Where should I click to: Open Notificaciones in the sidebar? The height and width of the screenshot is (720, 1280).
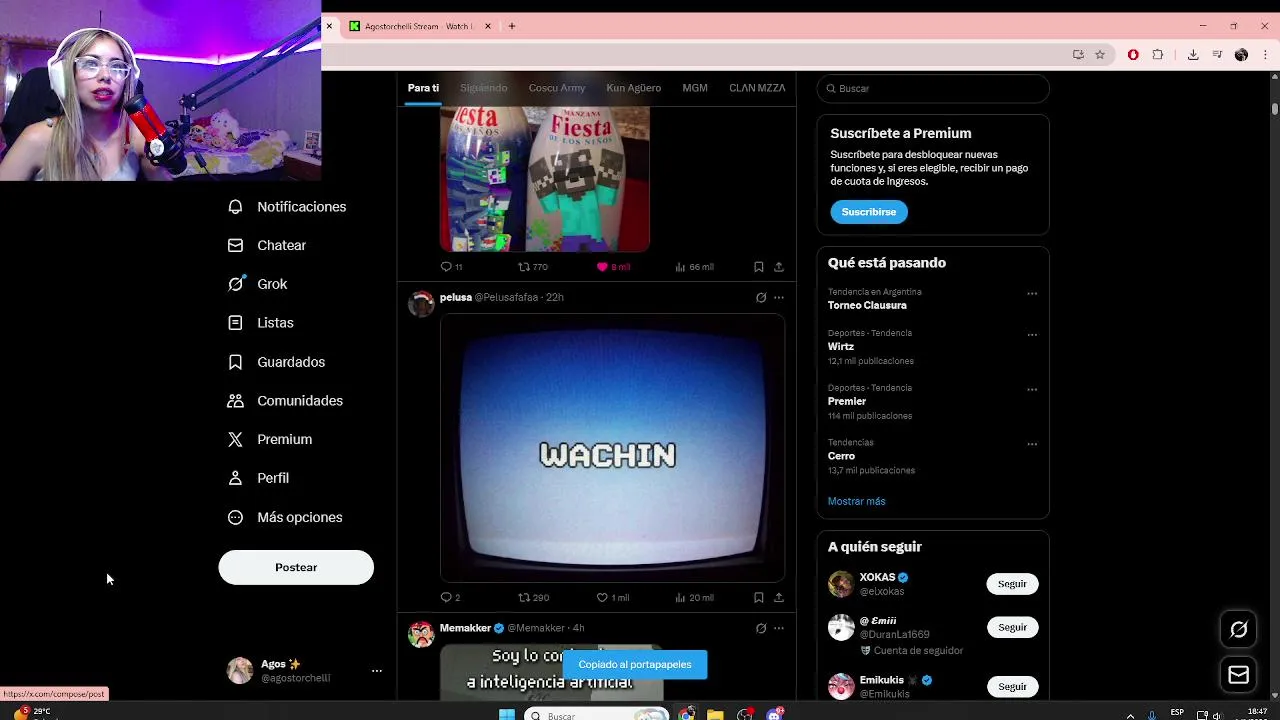[287, 206]
